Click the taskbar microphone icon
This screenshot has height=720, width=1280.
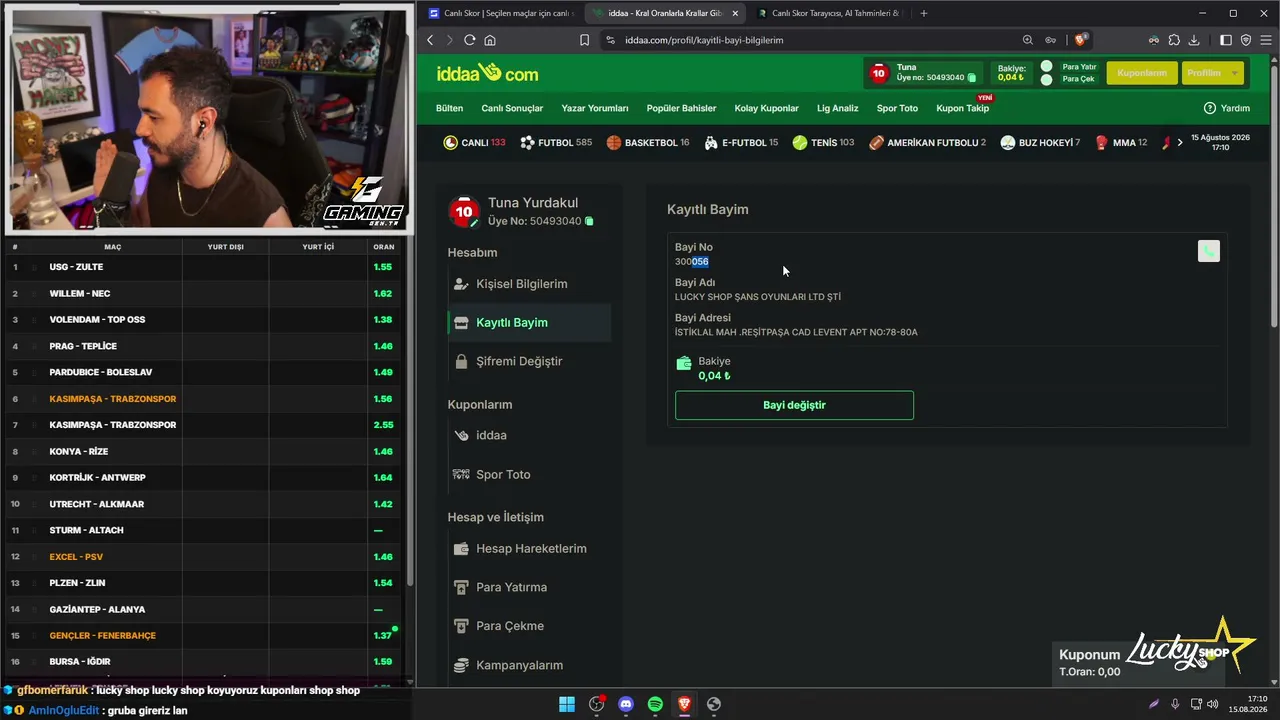pos(1175,704)
